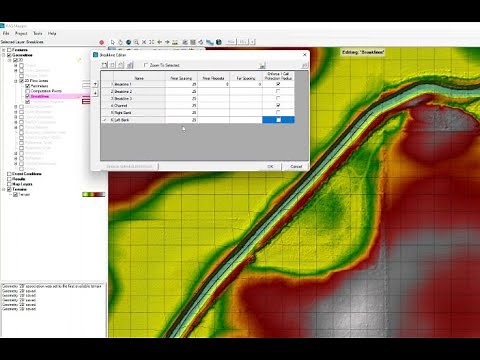Screen dimensions: 480x360
Task: Toggle the Computation Points layer checkbox
Action: pos(28,91)
